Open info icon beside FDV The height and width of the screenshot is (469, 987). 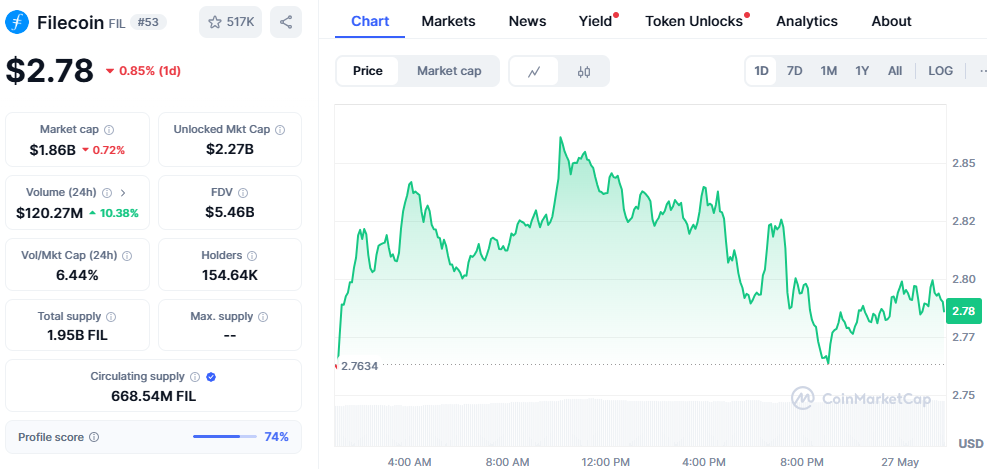click(243, 193)
